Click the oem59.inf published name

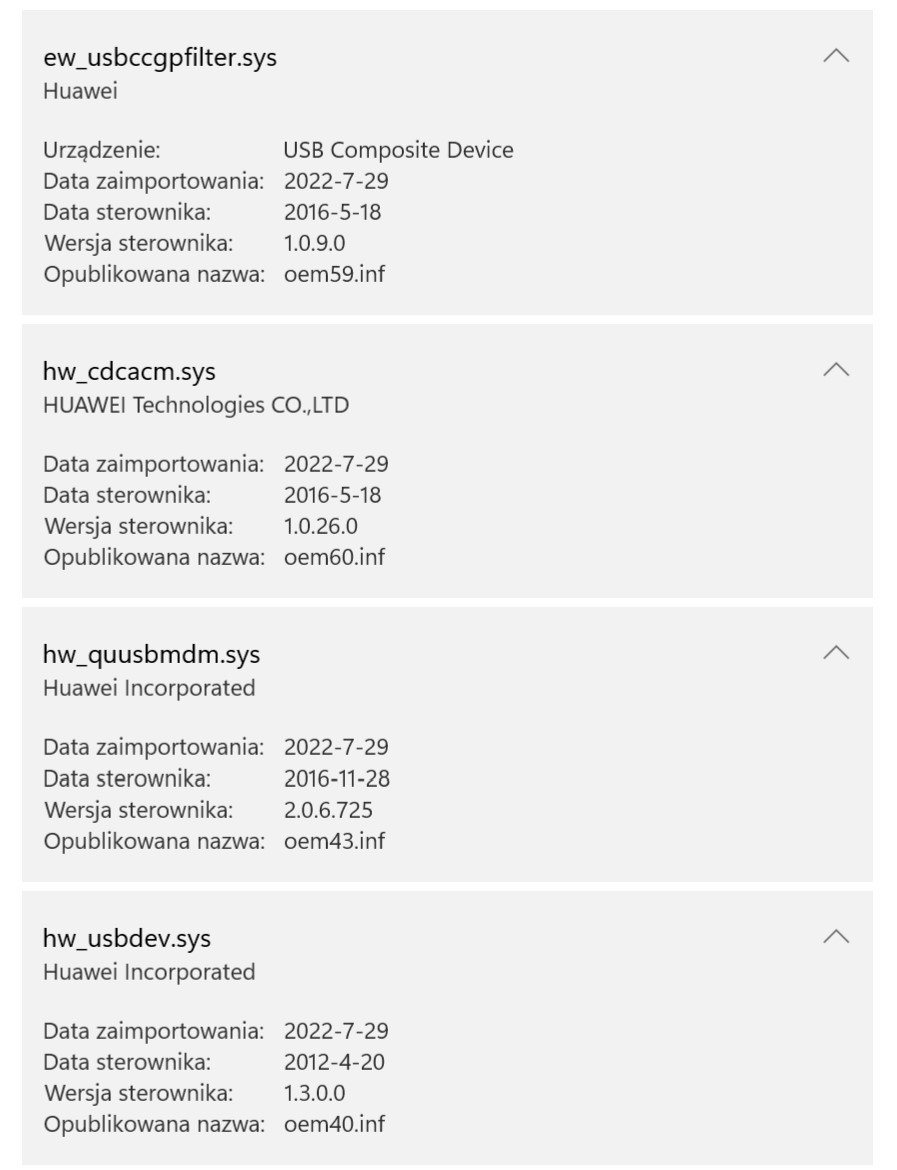334,274
